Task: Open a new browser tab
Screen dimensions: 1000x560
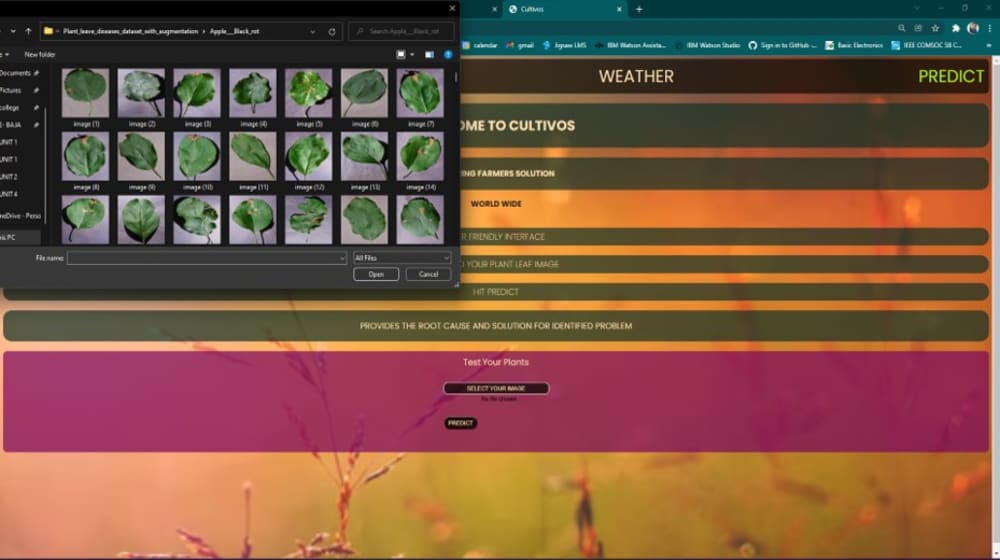Action: tap(638, 9)
